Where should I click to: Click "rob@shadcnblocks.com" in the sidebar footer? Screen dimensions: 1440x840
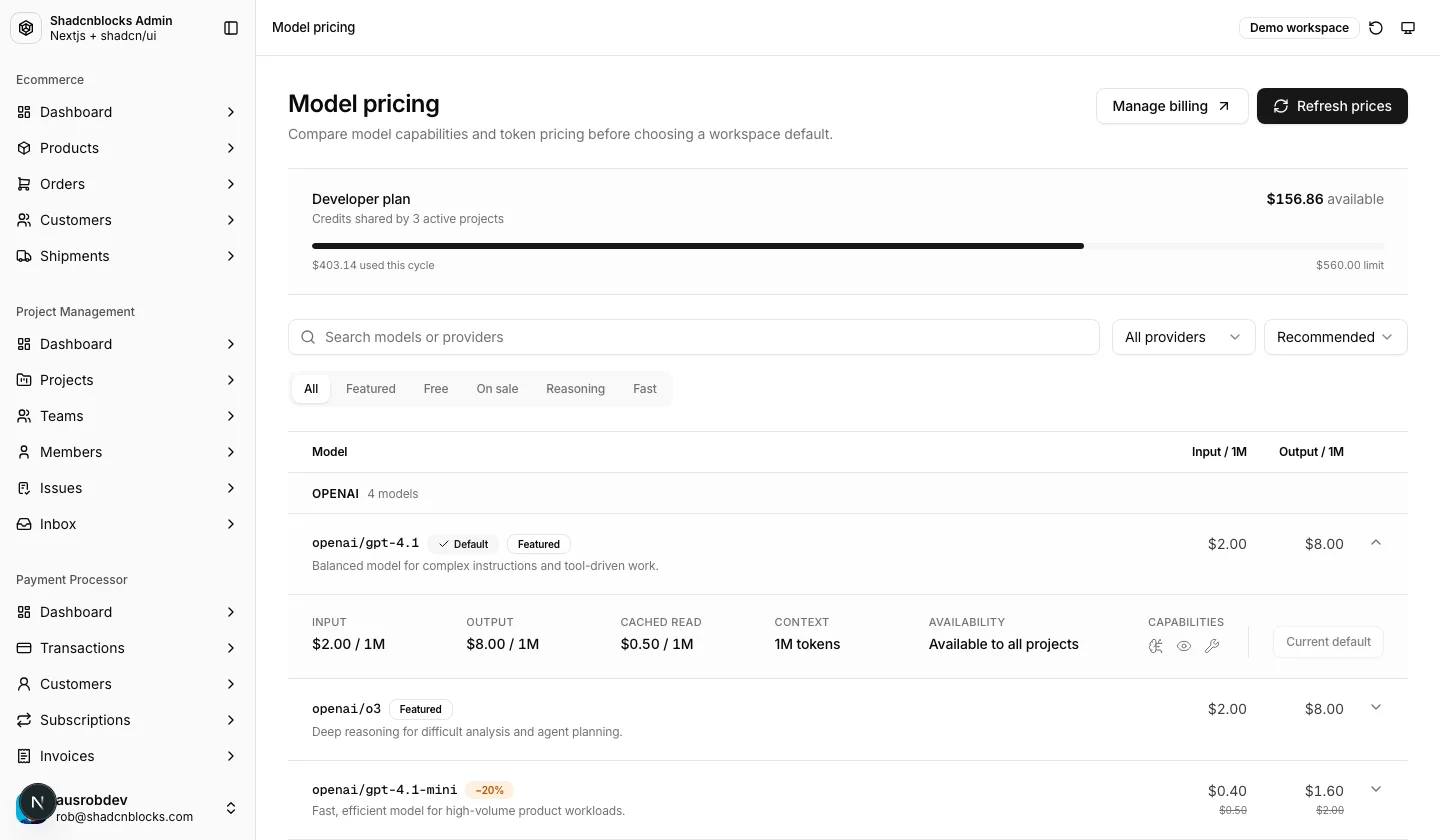click(124, 816)
